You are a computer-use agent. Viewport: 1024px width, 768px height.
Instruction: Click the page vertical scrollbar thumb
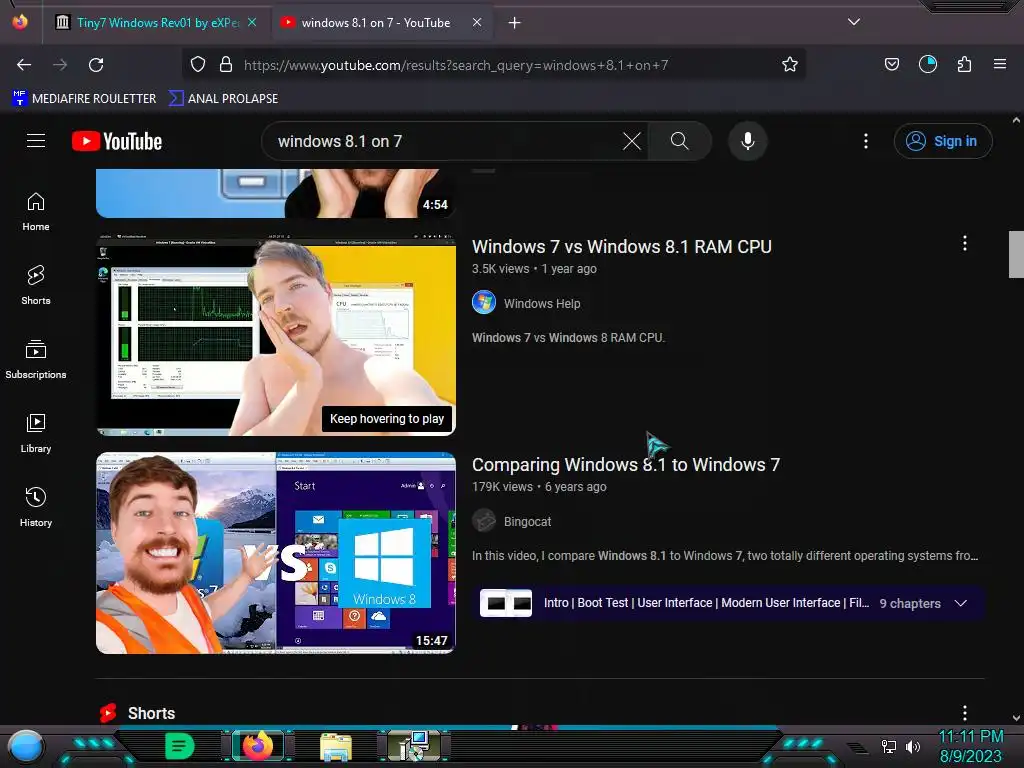click(x=1016, y=254)
